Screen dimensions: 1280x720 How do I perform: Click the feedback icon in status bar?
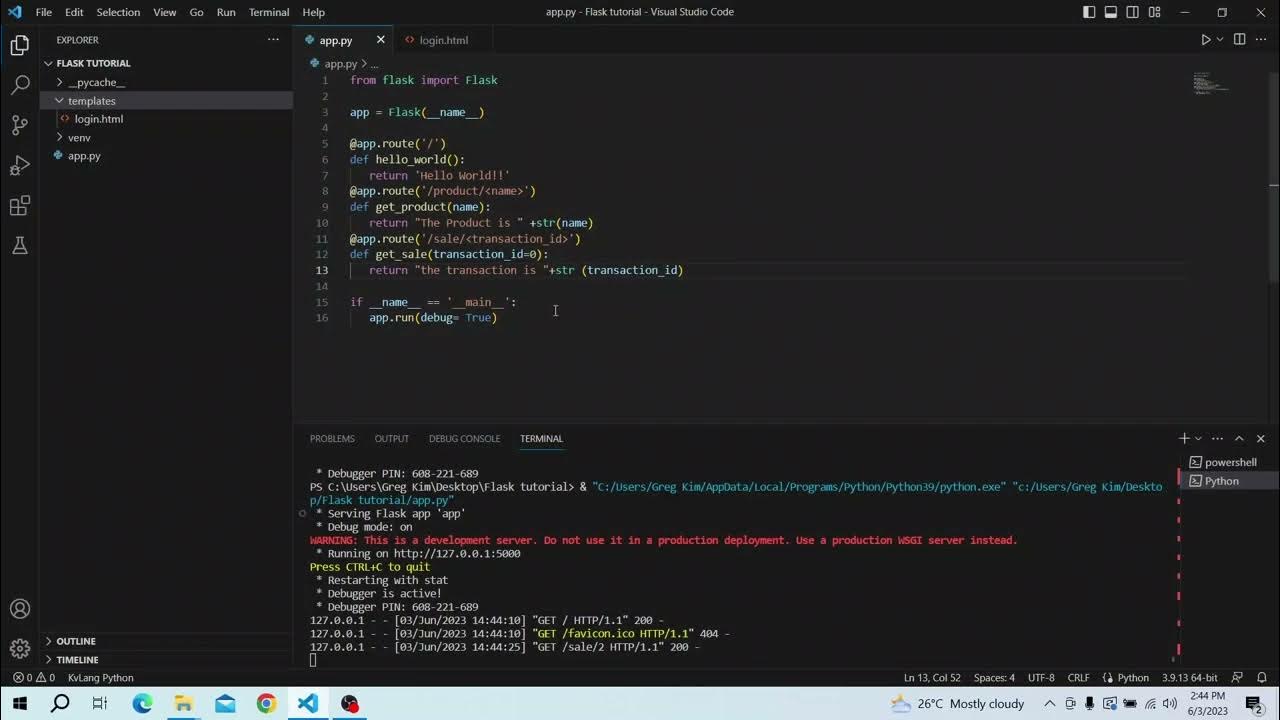point(1237,677)
